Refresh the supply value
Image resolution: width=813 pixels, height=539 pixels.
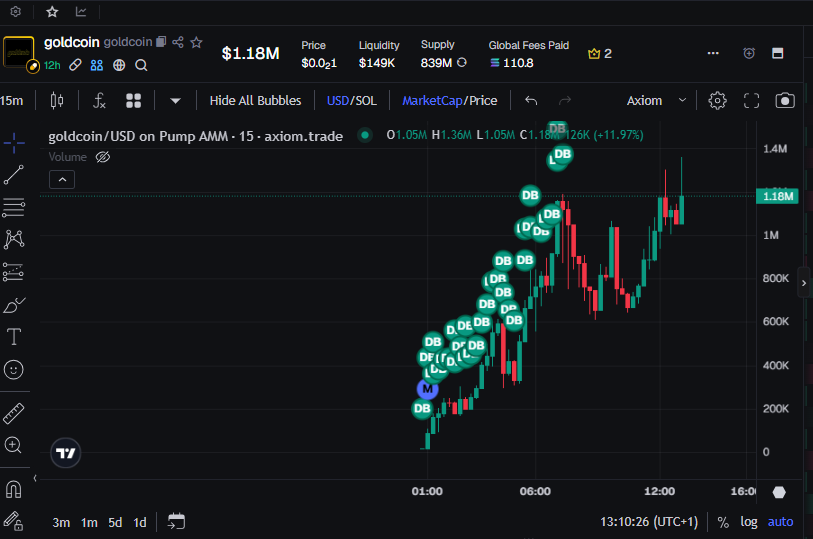pyautogui.click(x=461, y=62)
